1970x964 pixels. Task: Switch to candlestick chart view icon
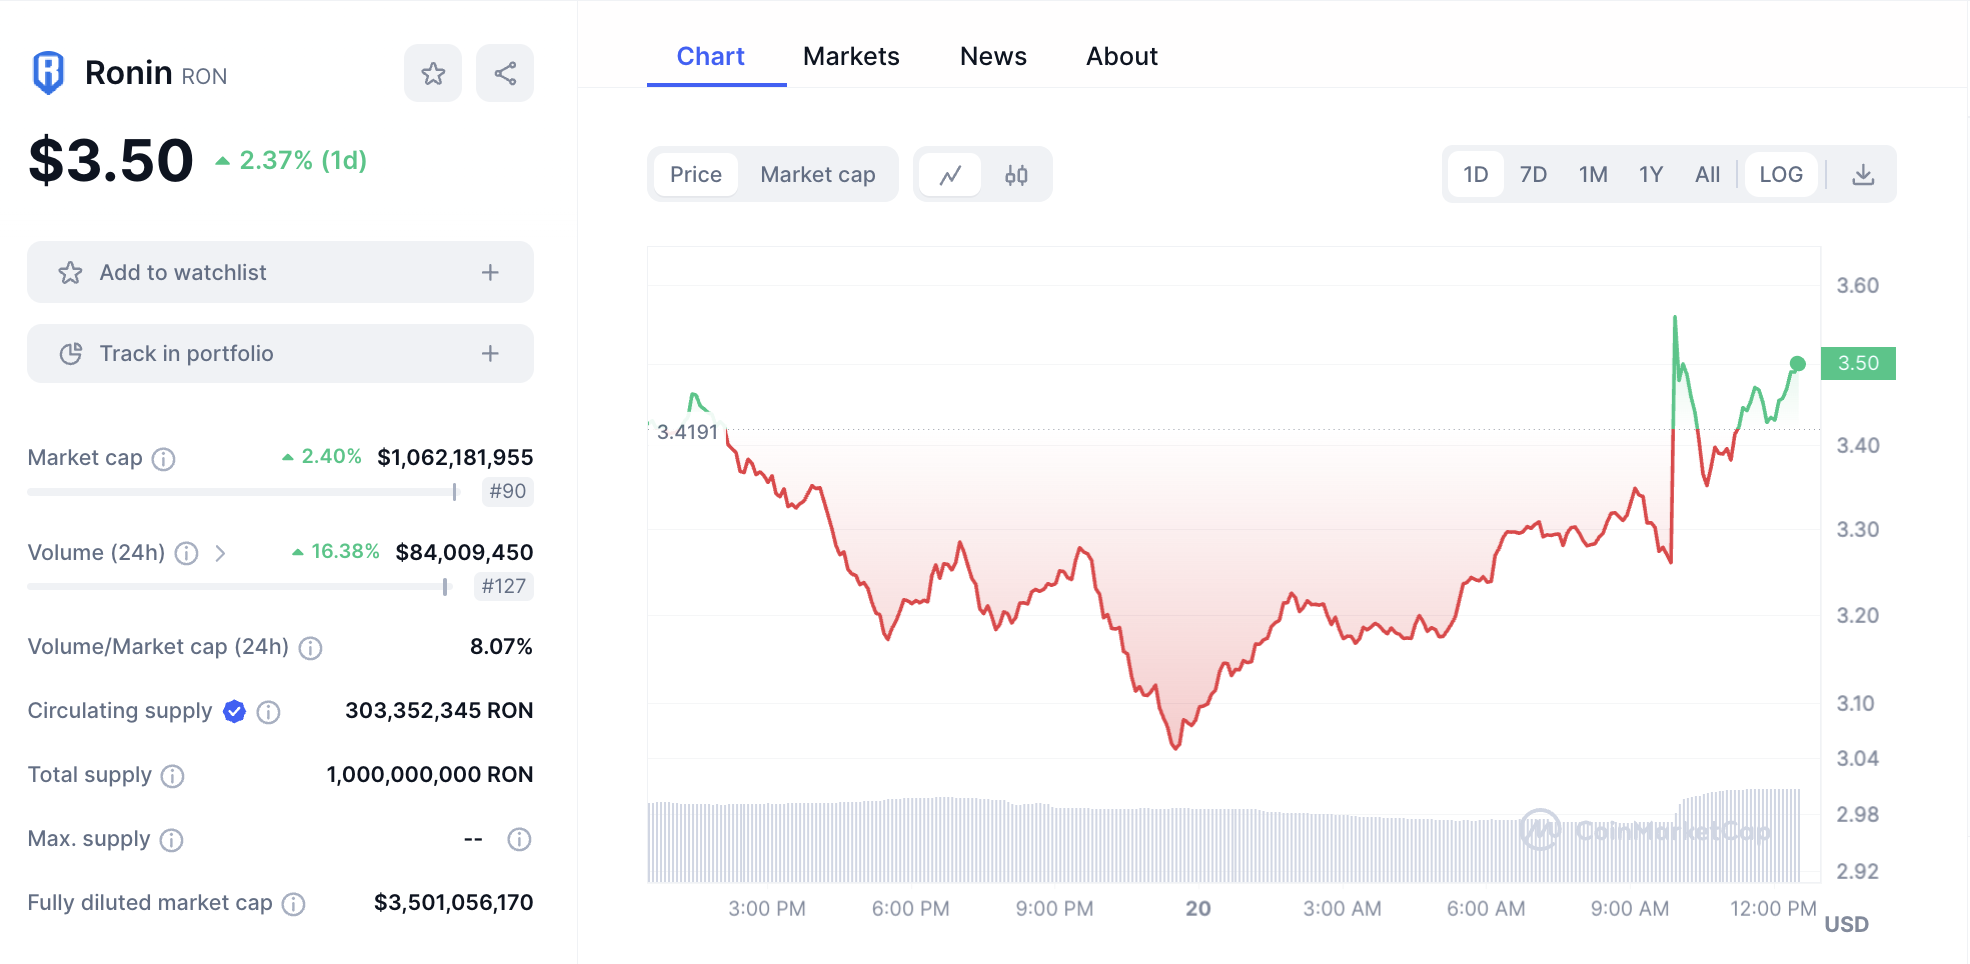click(x=1016, y=175)
